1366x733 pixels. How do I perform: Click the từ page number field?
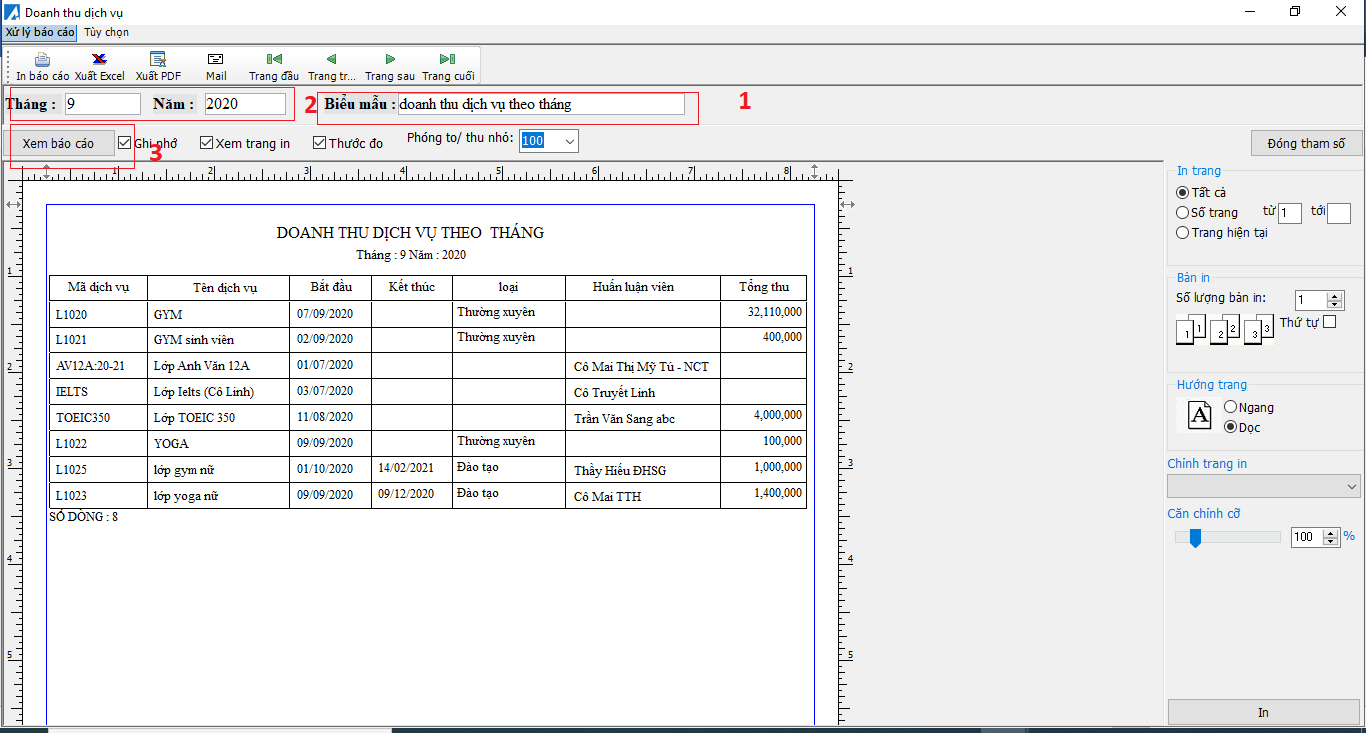[1290, 213]
